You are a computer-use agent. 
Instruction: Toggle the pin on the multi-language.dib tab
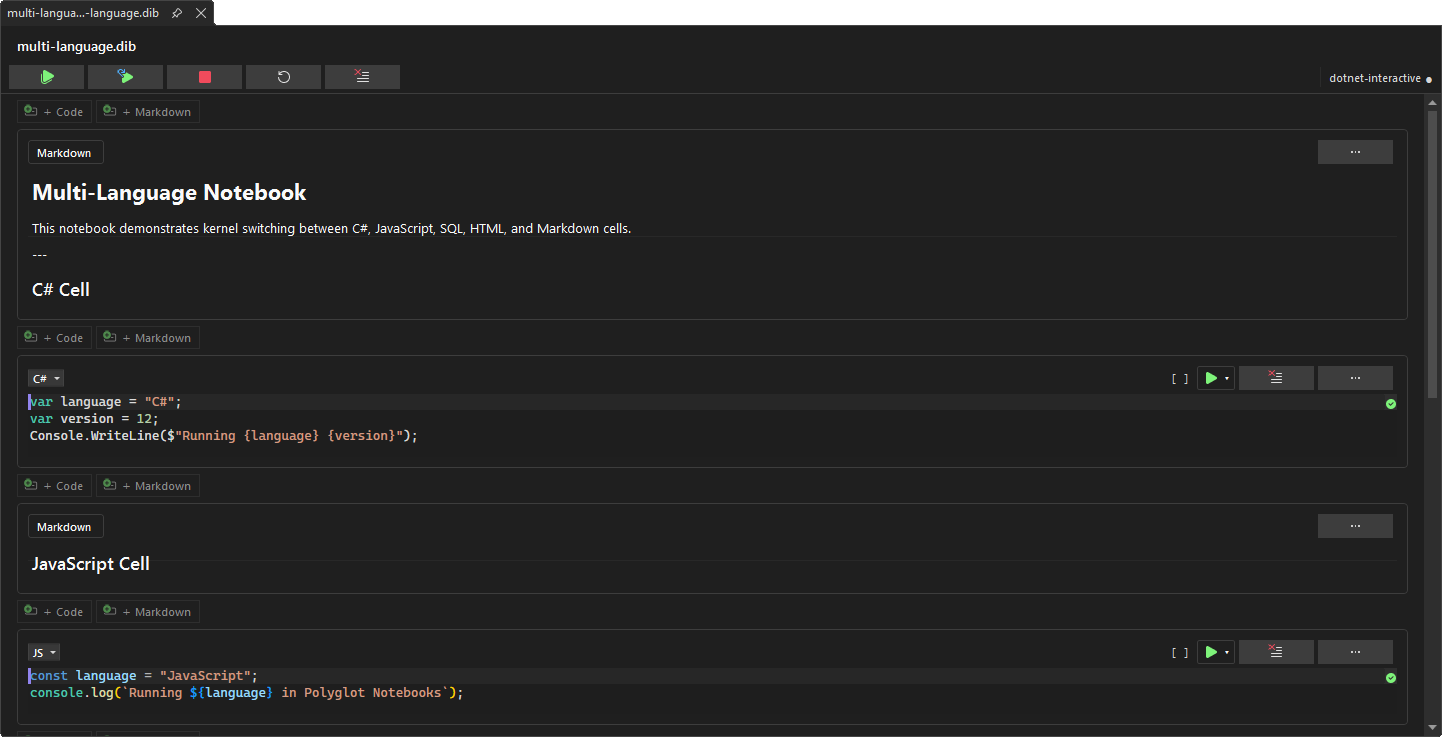click(177, 13)
